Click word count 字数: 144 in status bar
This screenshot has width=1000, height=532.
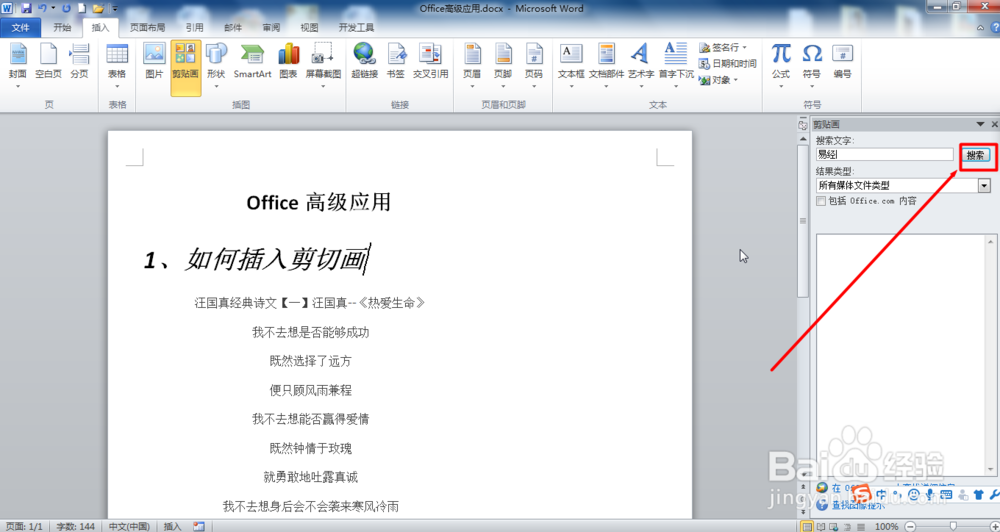[75, 526]
